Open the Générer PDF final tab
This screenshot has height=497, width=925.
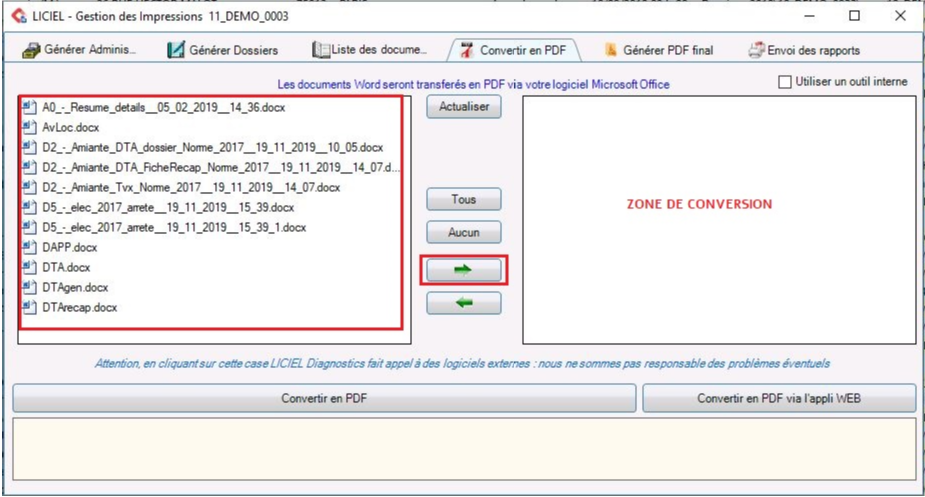(x=658, y=50)
